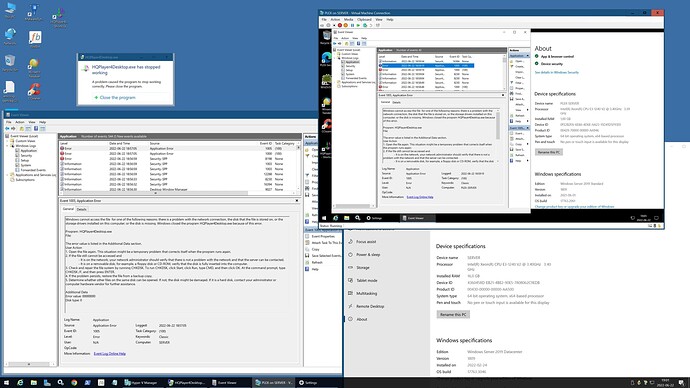Click Pause button in VM toolbar
Screen dimensions: 690x388
[x=352, y=26]
